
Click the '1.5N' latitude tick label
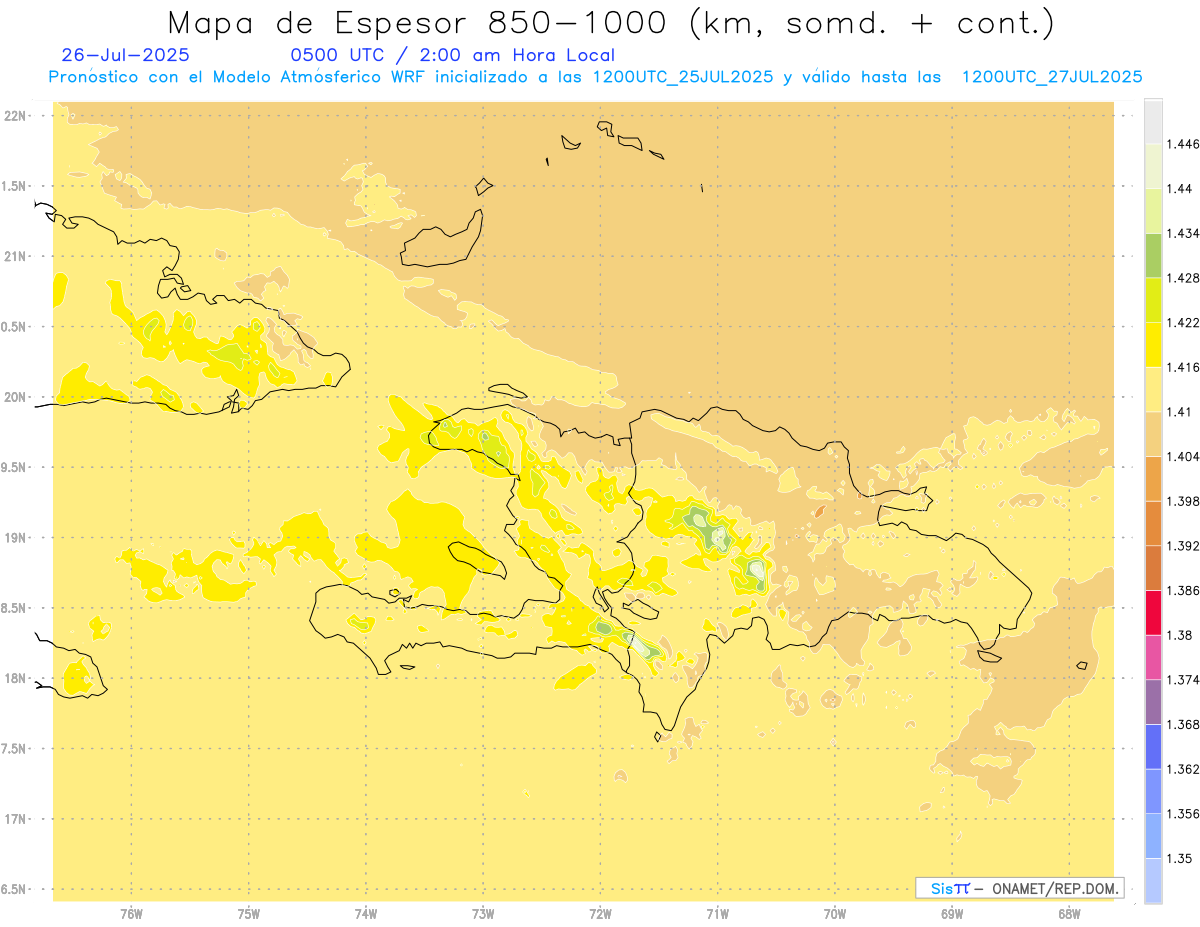12,186
